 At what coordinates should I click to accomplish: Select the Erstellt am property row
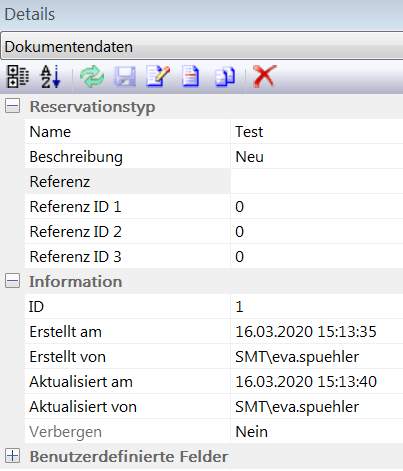point(214,332)
